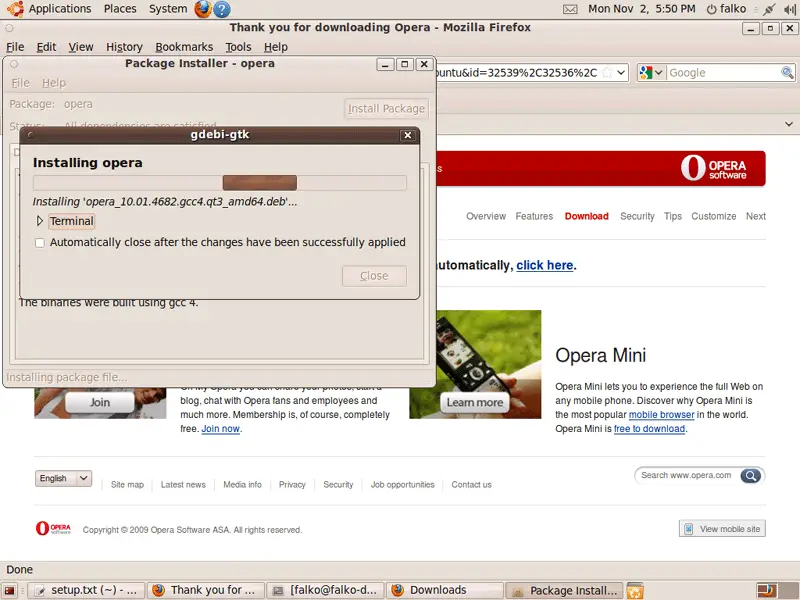Open the help icon in the top panel

pyautogui.click(x=222, y=9)
